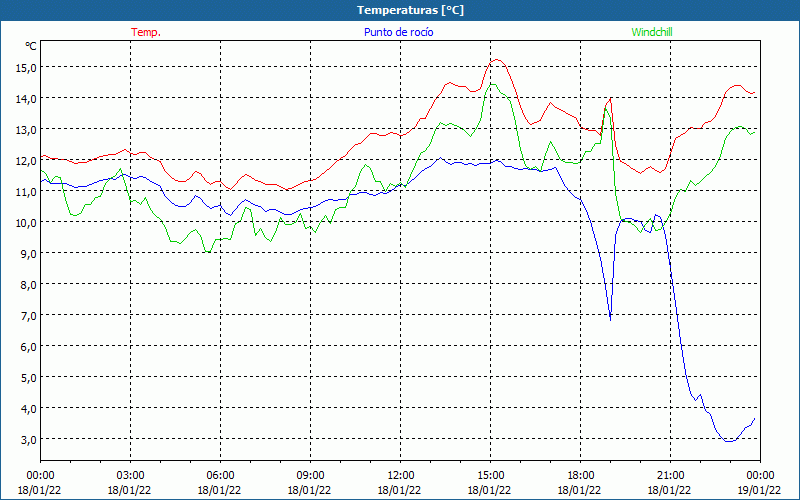Click the 8,0 y-axis value
Viewport: 800px width, 500px height.
[x=28, y=285]
